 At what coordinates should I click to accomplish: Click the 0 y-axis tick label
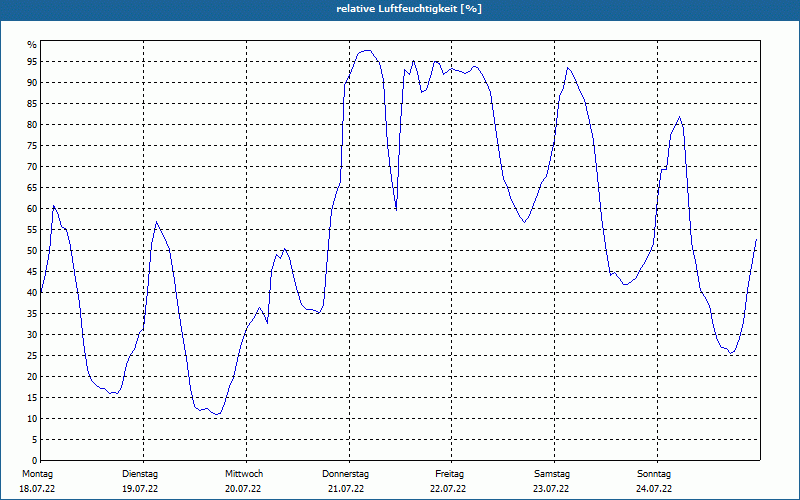coord(35,461)
